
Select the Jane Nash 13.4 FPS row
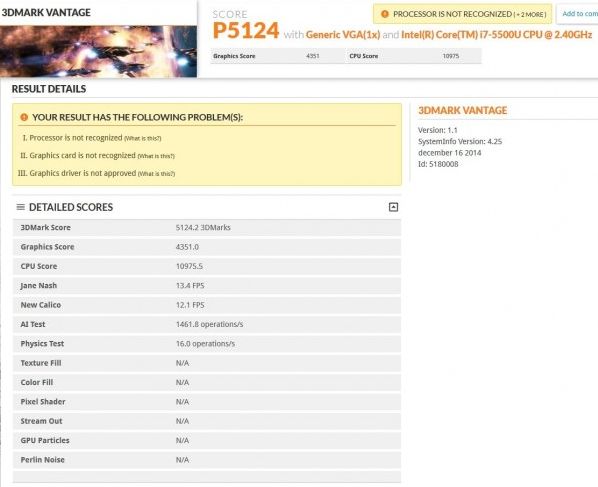coord(207,286)
